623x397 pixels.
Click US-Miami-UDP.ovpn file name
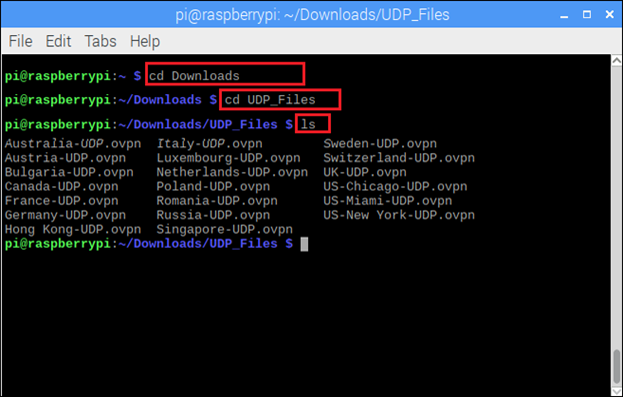click(387, 201)
